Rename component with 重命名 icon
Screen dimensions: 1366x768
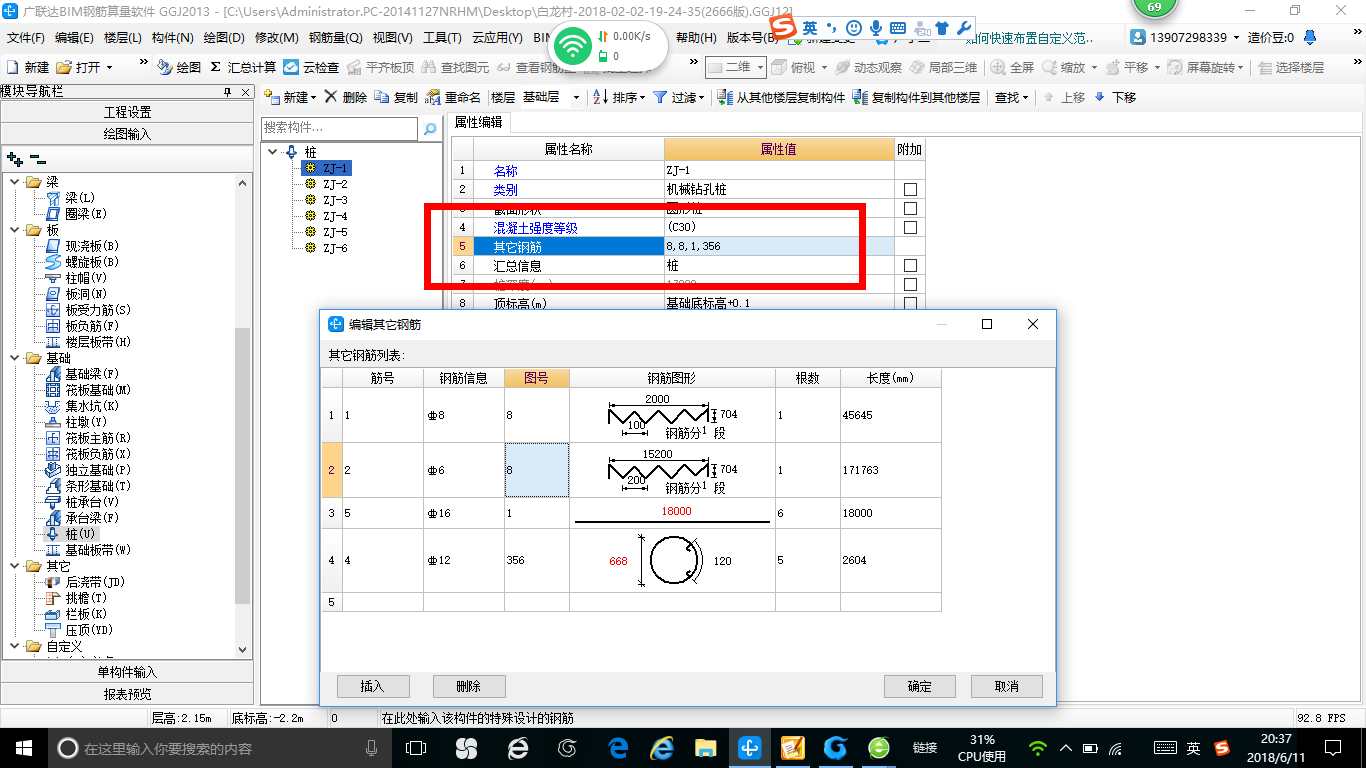pos(454,97)
